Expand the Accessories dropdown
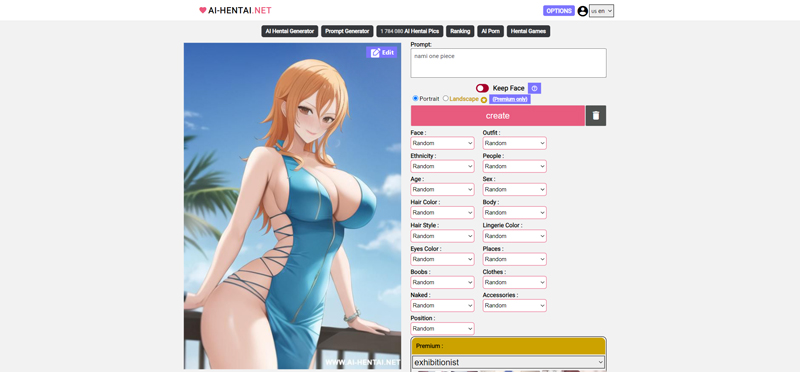Viewport: 800px width, 372px height. pyautogui.click(x=514, y=306)
